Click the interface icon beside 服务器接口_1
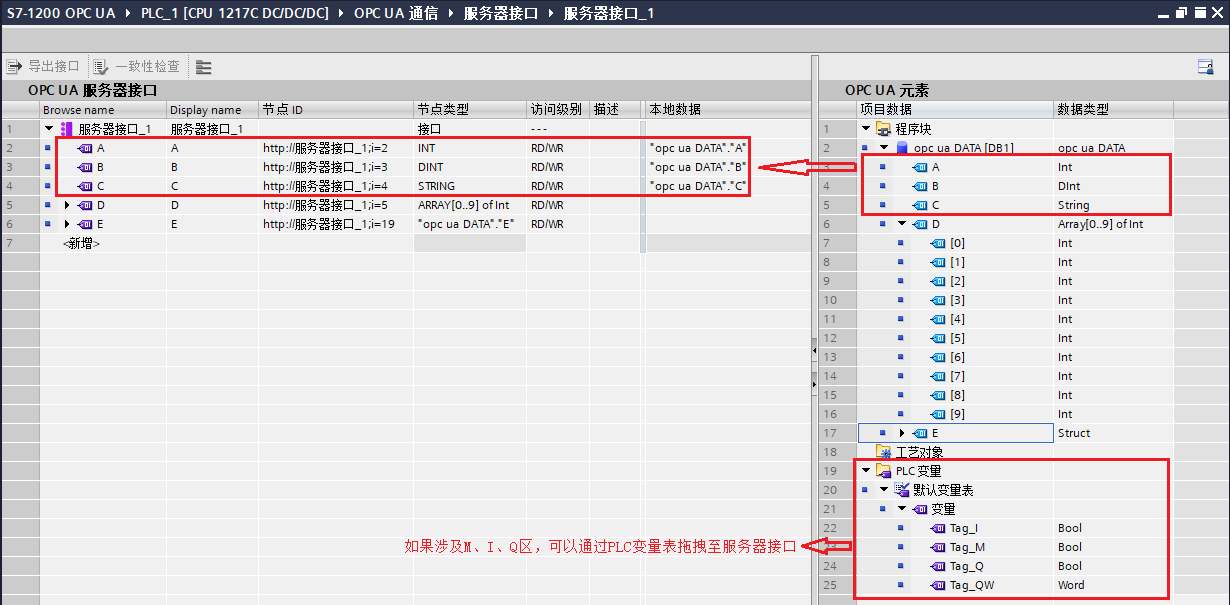Screen dimensions: 1230x605 coord(66,128)
